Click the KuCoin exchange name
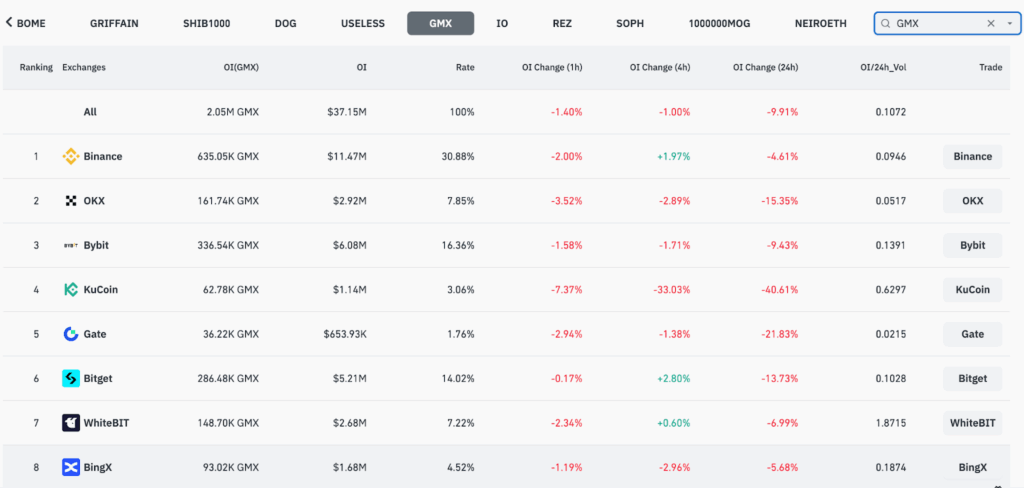1024x488 pixels. pos(101,290)
